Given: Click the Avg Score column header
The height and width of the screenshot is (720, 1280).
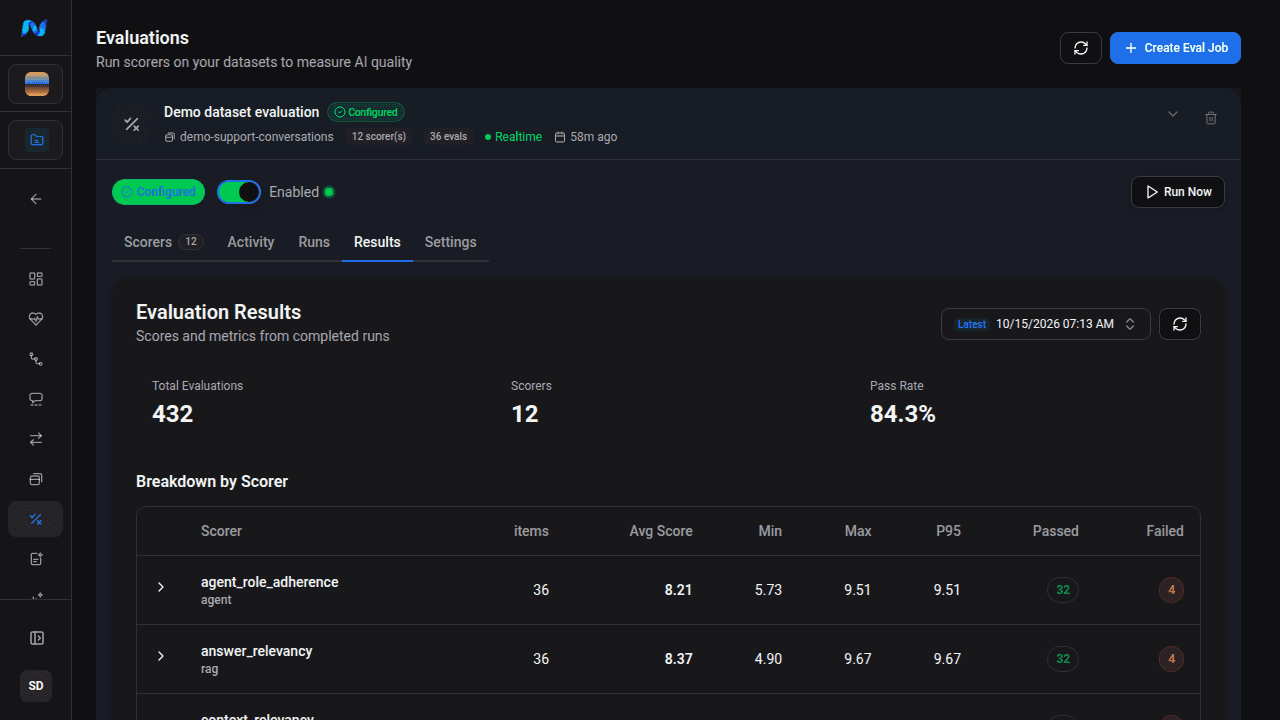Looking at the screenshot, I should 661,531.
